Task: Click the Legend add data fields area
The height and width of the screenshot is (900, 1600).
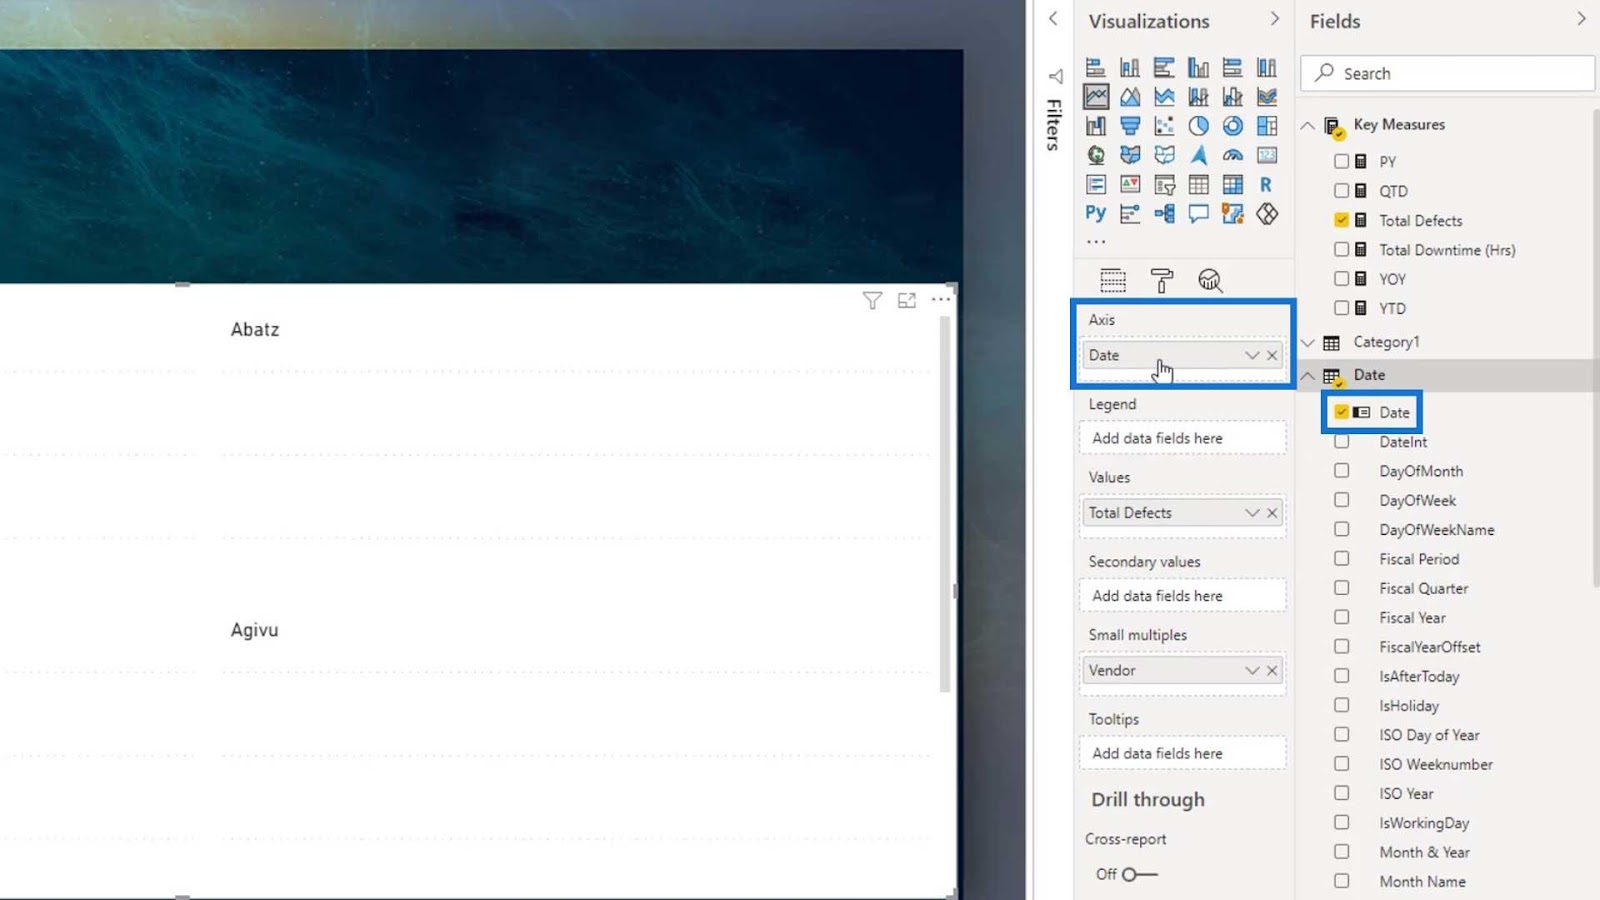Action: tap(1182, 438)
